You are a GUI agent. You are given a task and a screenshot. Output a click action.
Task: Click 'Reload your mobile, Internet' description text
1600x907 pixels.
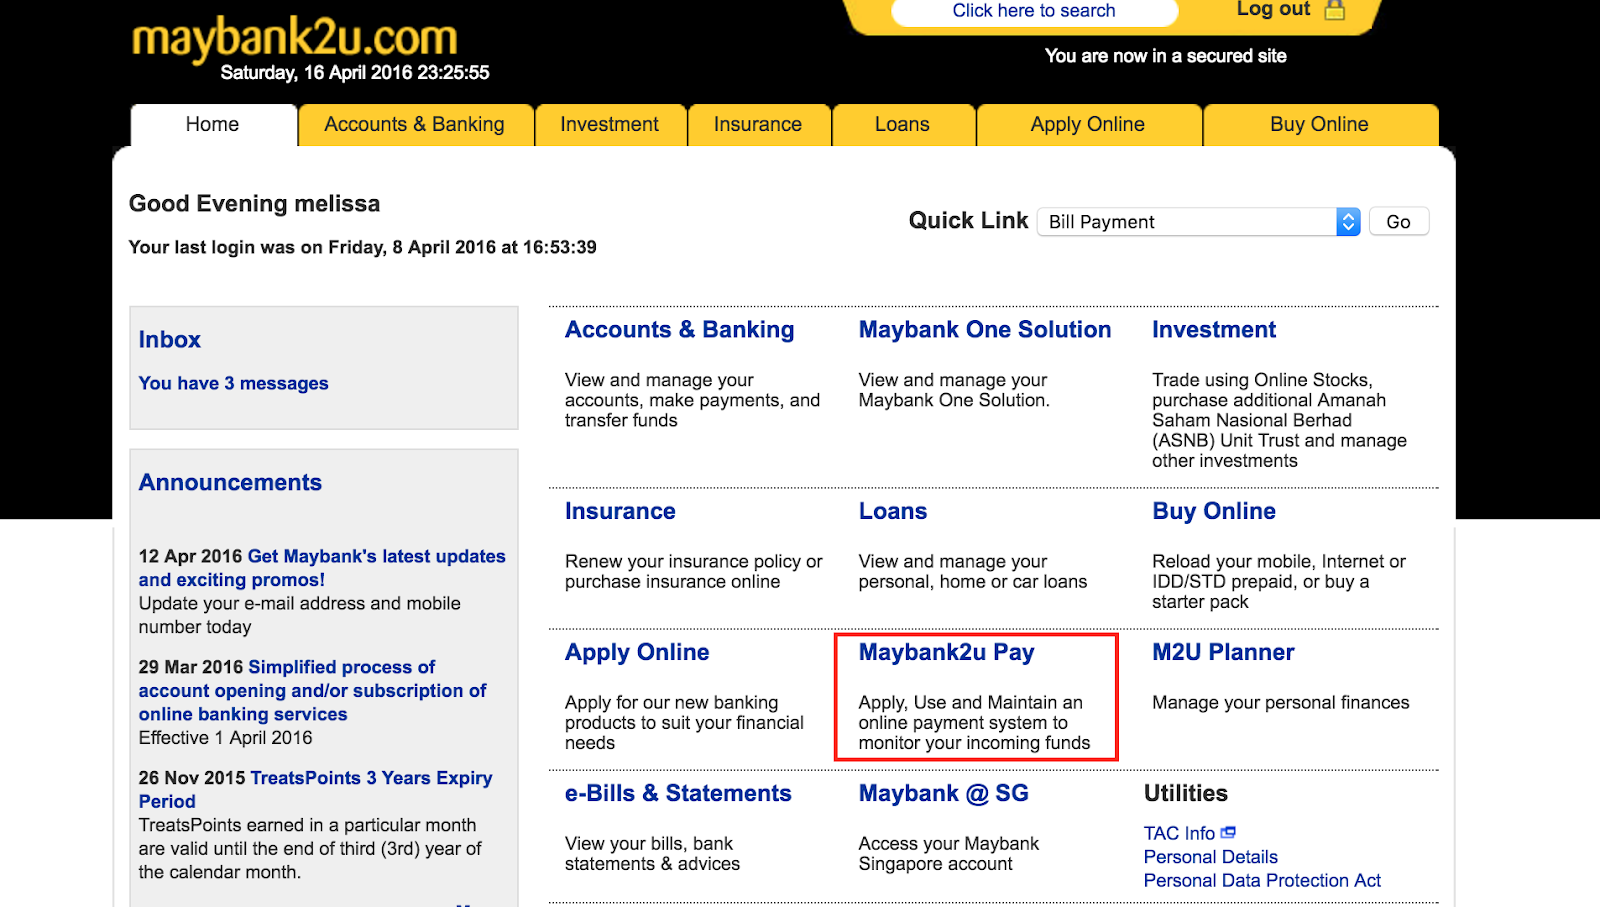click(1279, 582)
